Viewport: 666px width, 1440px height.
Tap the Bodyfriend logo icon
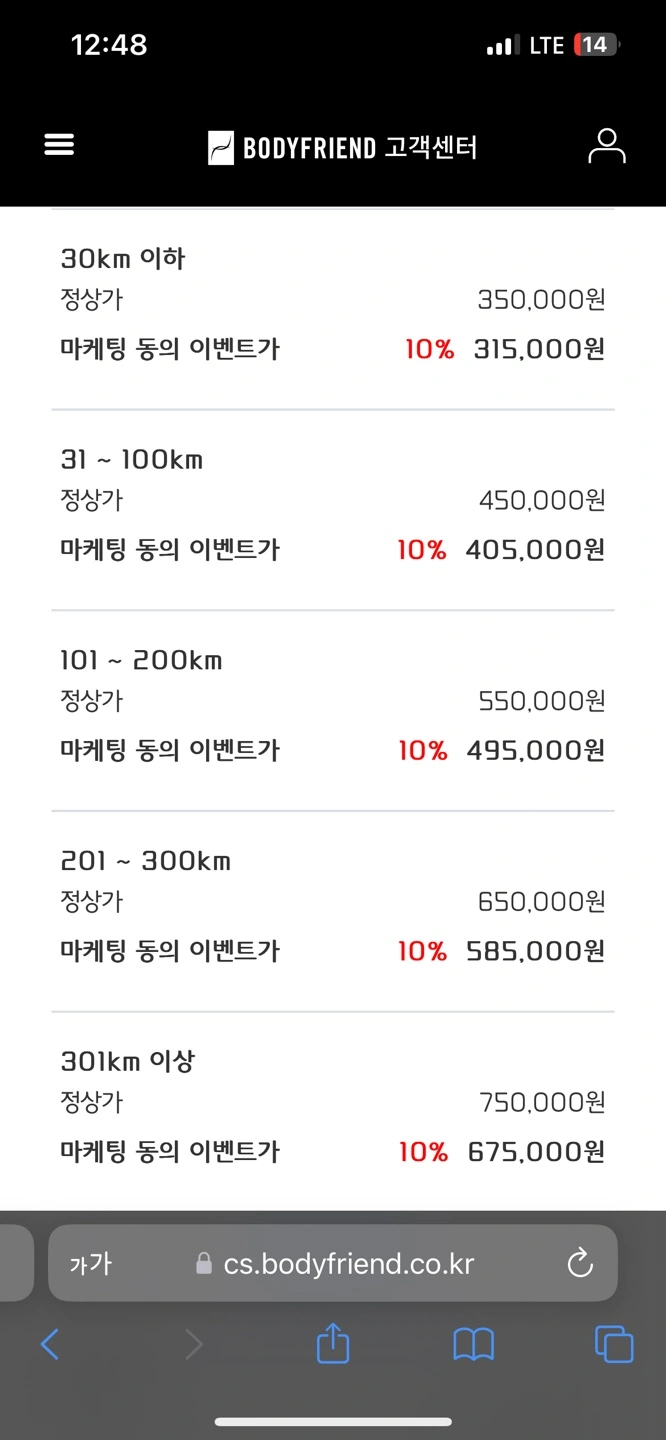(221, 148)
